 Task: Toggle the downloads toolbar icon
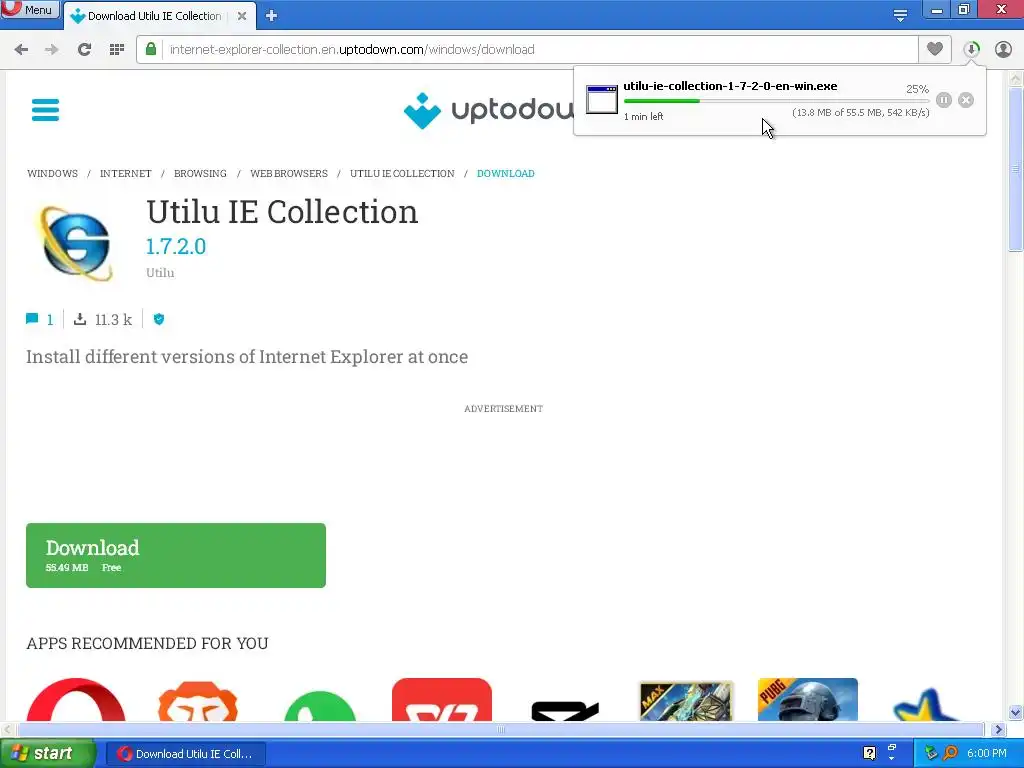click(971, 49)
